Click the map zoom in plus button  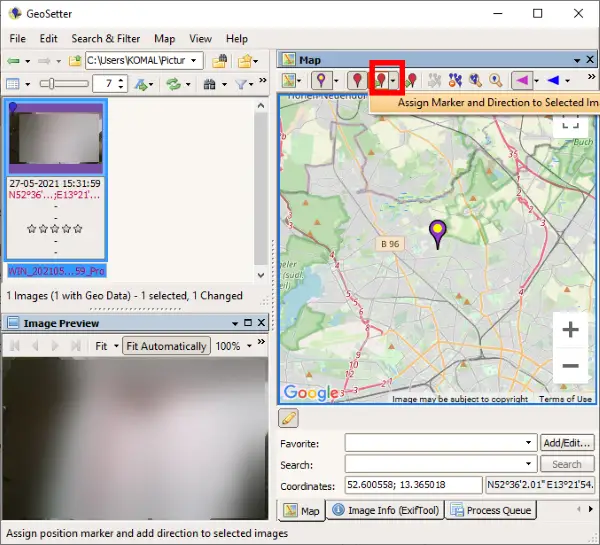pyautogui.click(x=570, y=329)
